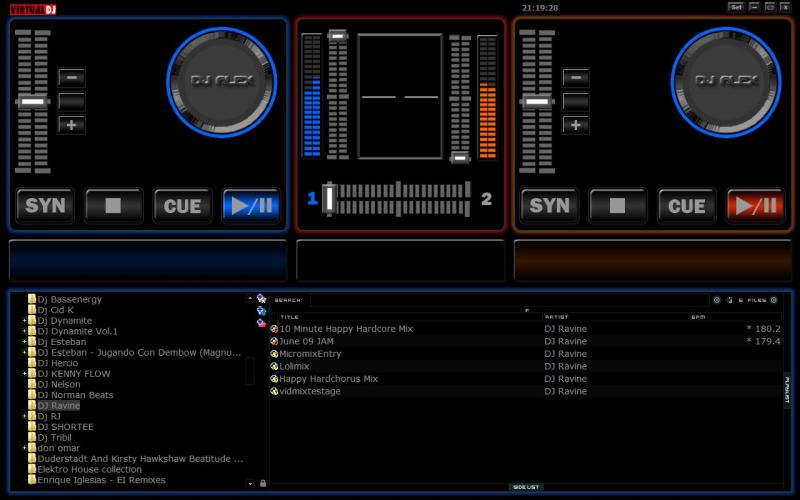The height and width of the screenshot is (500, 800).
Task: Expand the don omar folder
Action: pos(24,448)
